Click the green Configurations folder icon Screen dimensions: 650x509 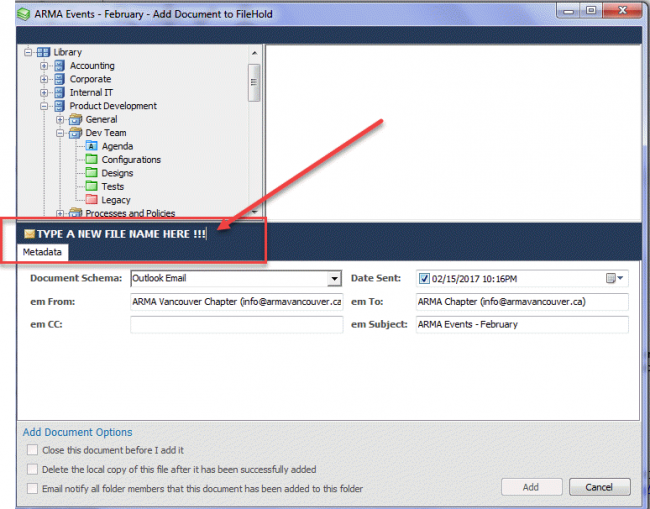pyautogui.click(x=92, y=159)
